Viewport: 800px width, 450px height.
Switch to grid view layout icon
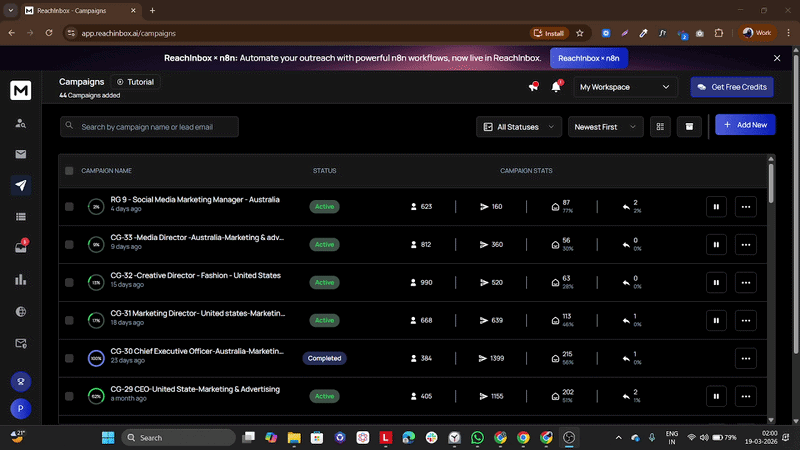pyautogui.click(x=660, y=127)
